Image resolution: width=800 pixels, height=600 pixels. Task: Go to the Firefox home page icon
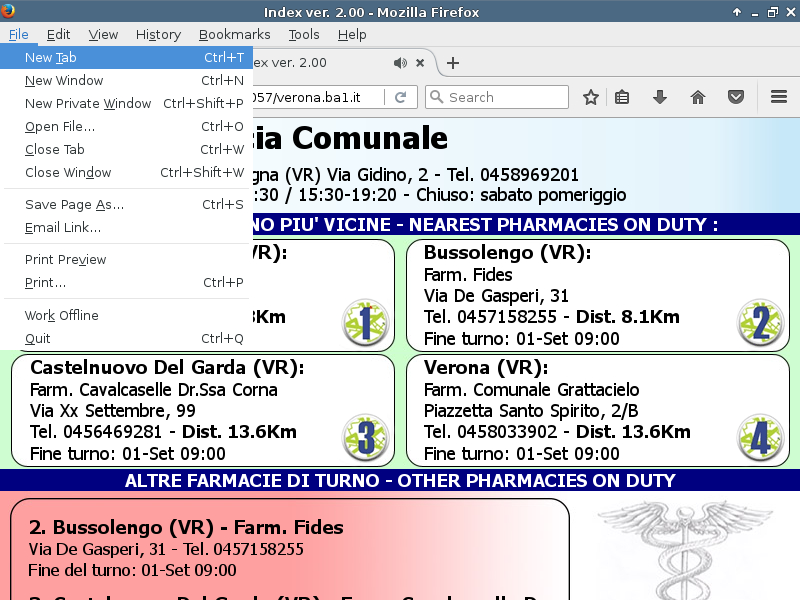(x=698, y=97)
